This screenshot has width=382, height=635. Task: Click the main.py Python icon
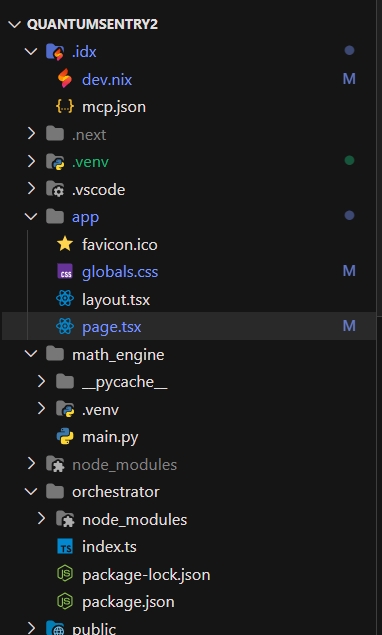[x=65, y=437]
